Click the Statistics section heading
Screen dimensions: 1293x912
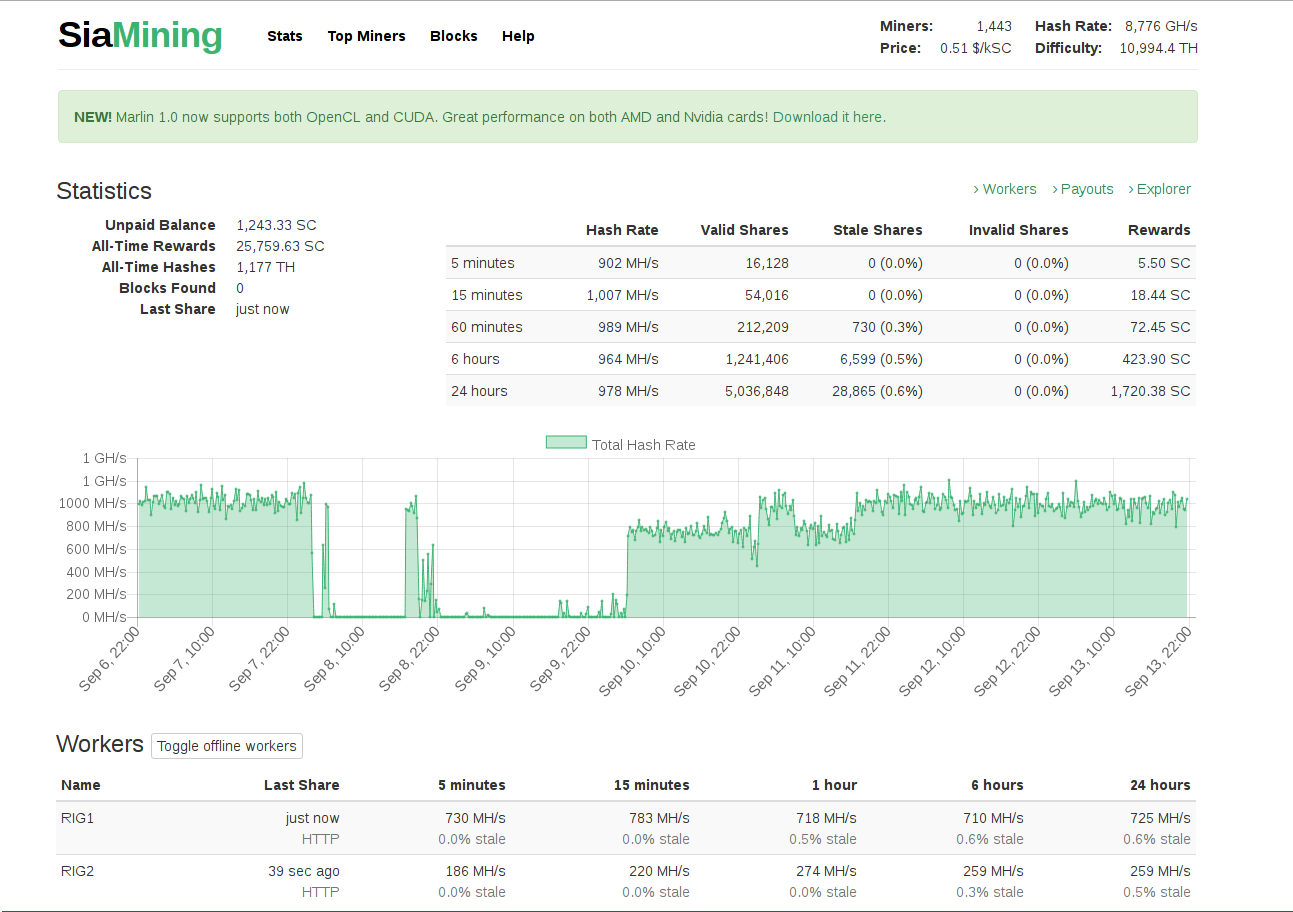click(104, 191)
